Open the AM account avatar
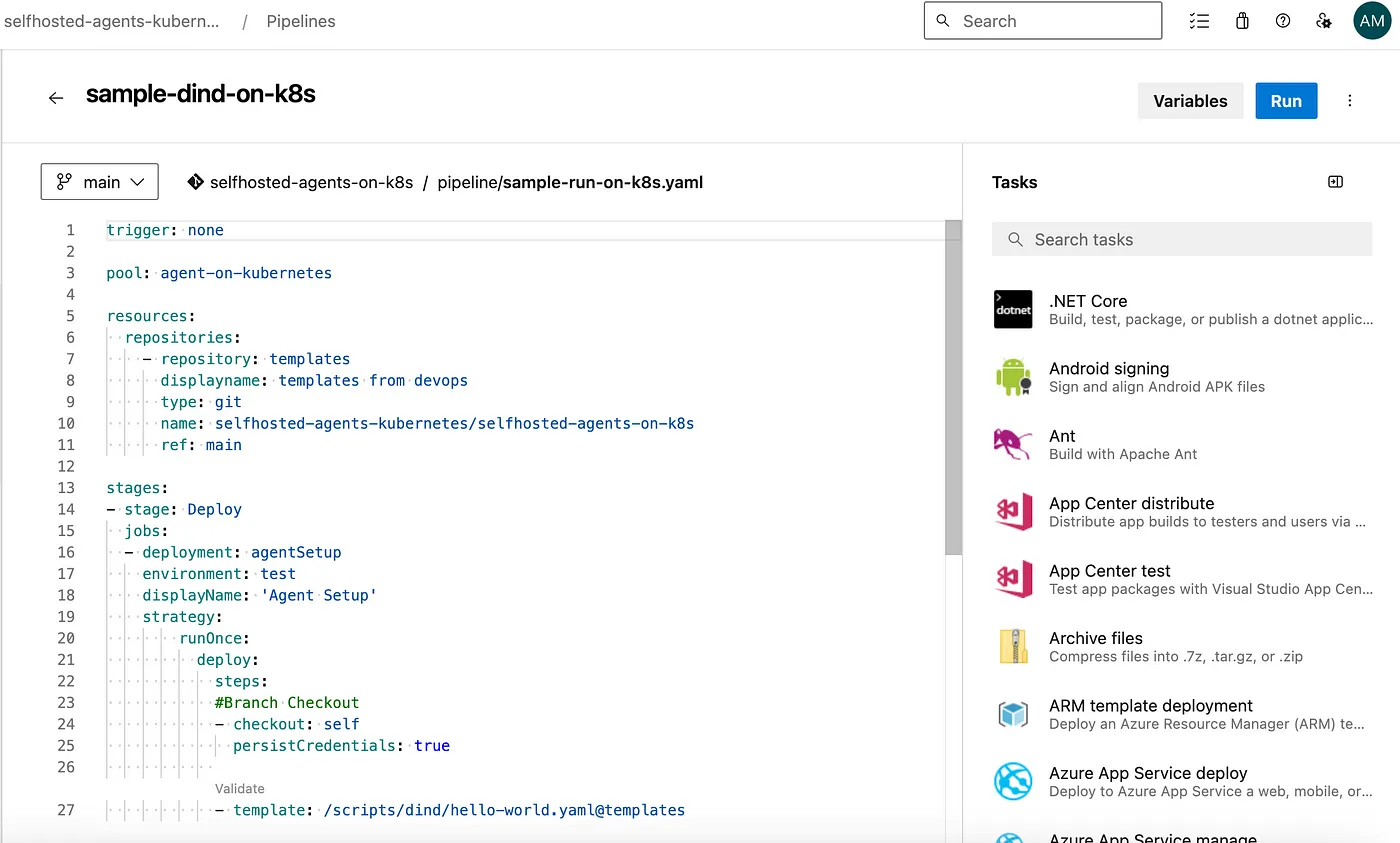Screen dimensions: 1400x843 click(1371, 21)
